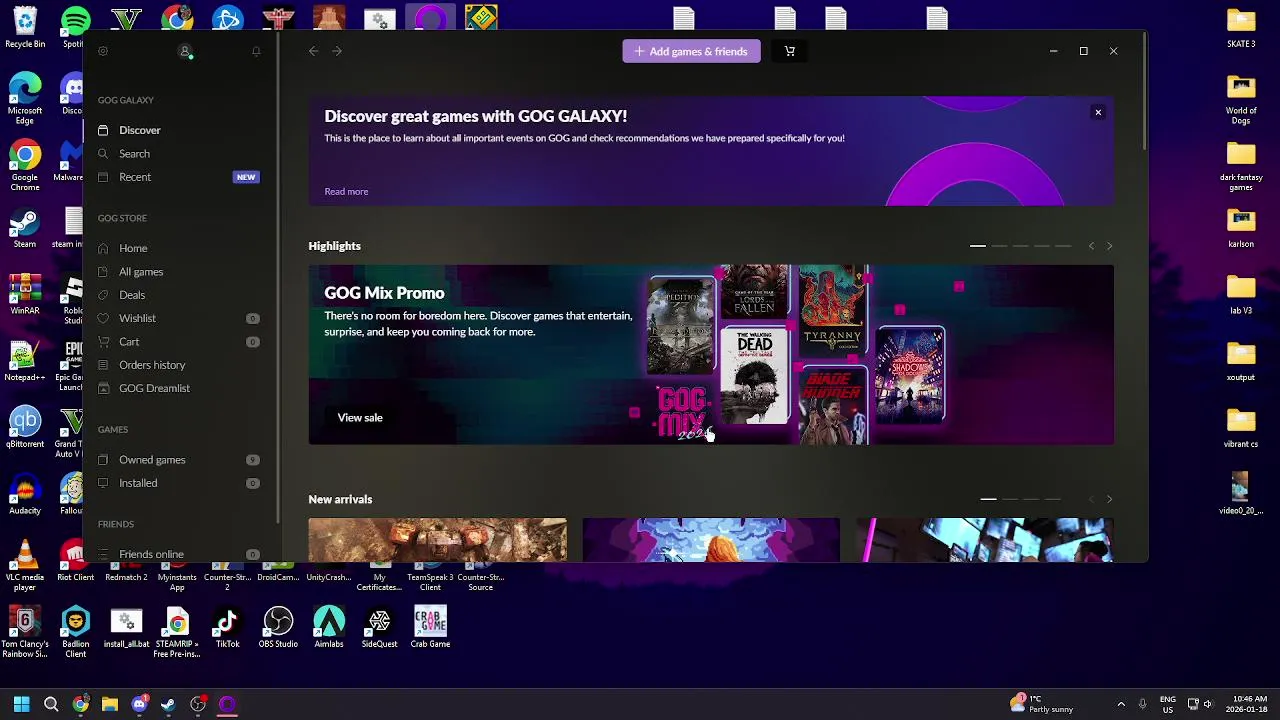The width and height of the screenshot is (1280, 720).
Task: Open the notifications bell in GOG Galaxy
Action: [x=256, y=51]
